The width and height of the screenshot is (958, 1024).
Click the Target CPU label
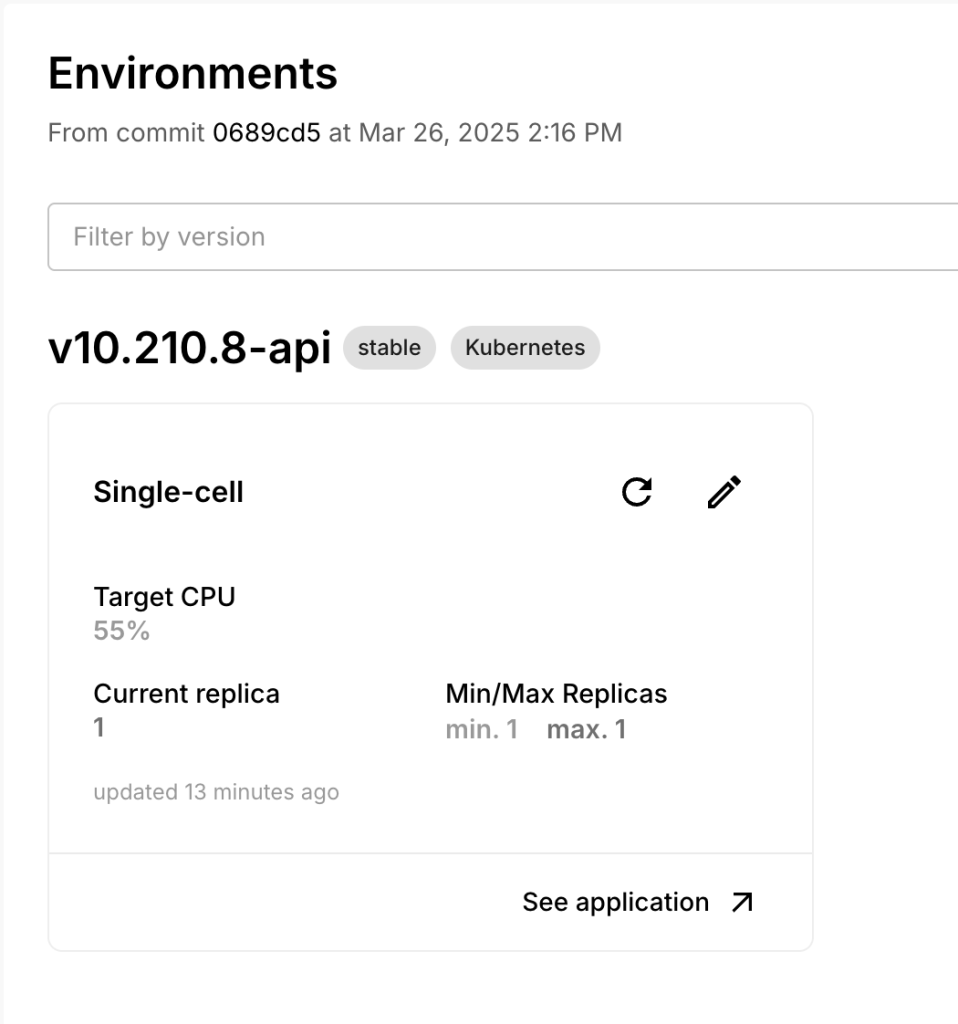164,597
